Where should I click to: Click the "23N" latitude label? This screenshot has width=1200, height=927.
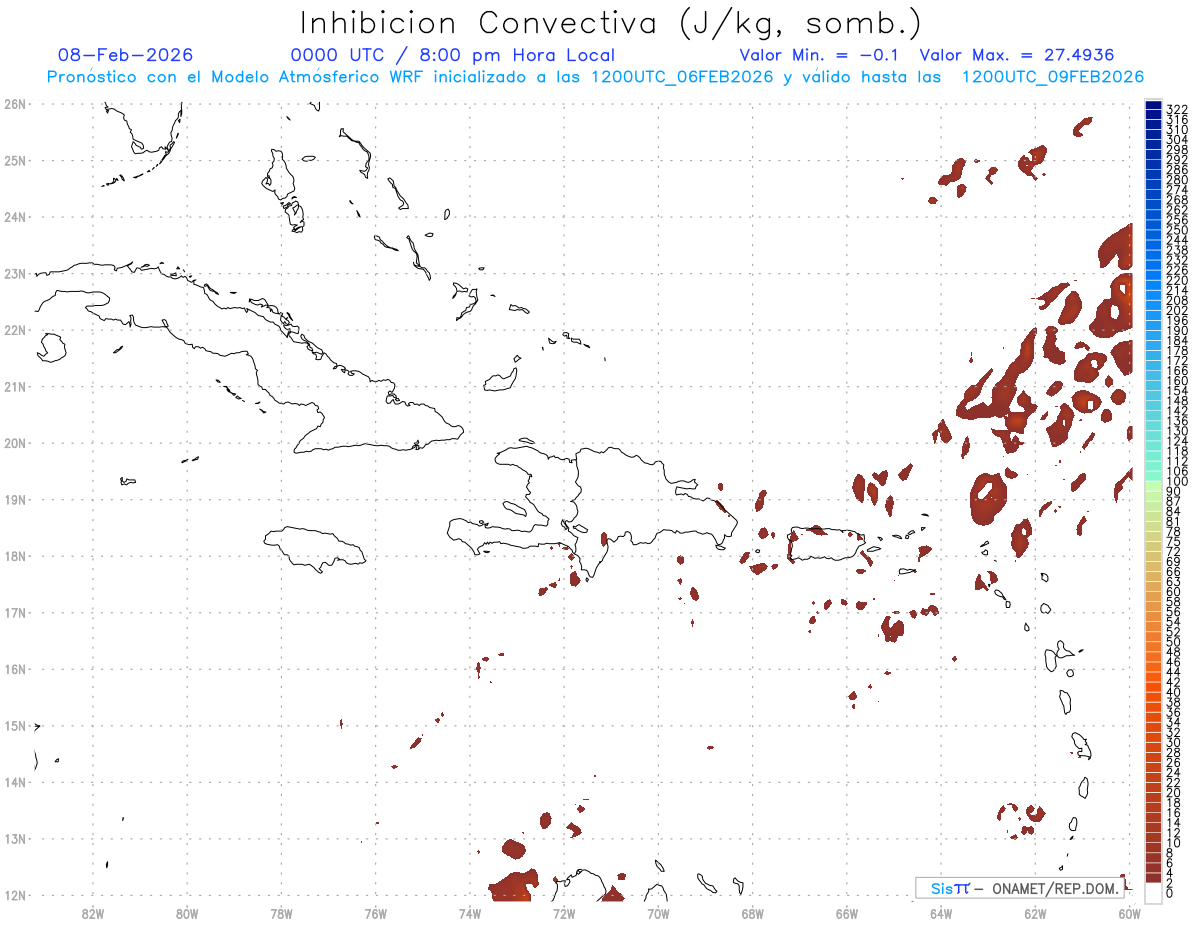pyautogui.click(x=14, y=273)
